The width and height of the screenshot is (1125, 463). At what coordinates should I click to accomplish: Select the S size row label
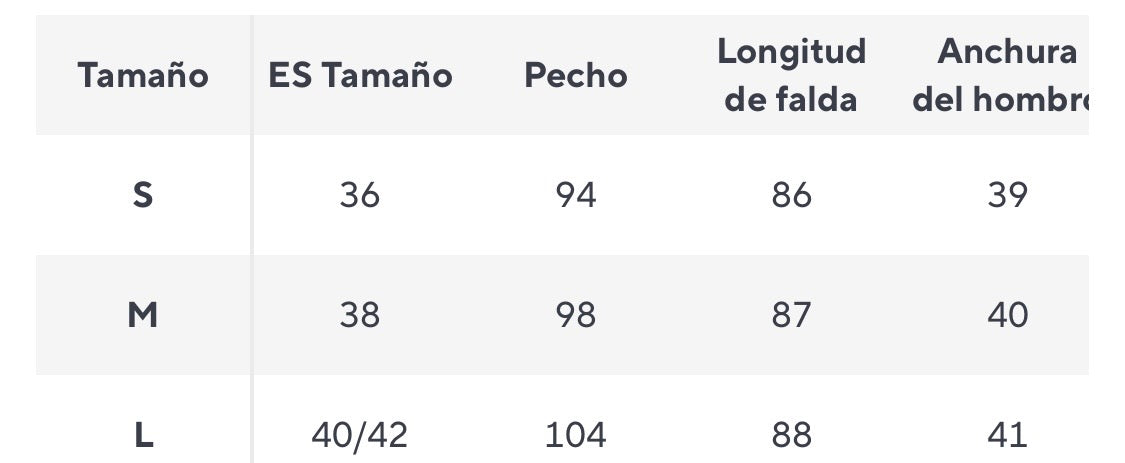point(143,195)
